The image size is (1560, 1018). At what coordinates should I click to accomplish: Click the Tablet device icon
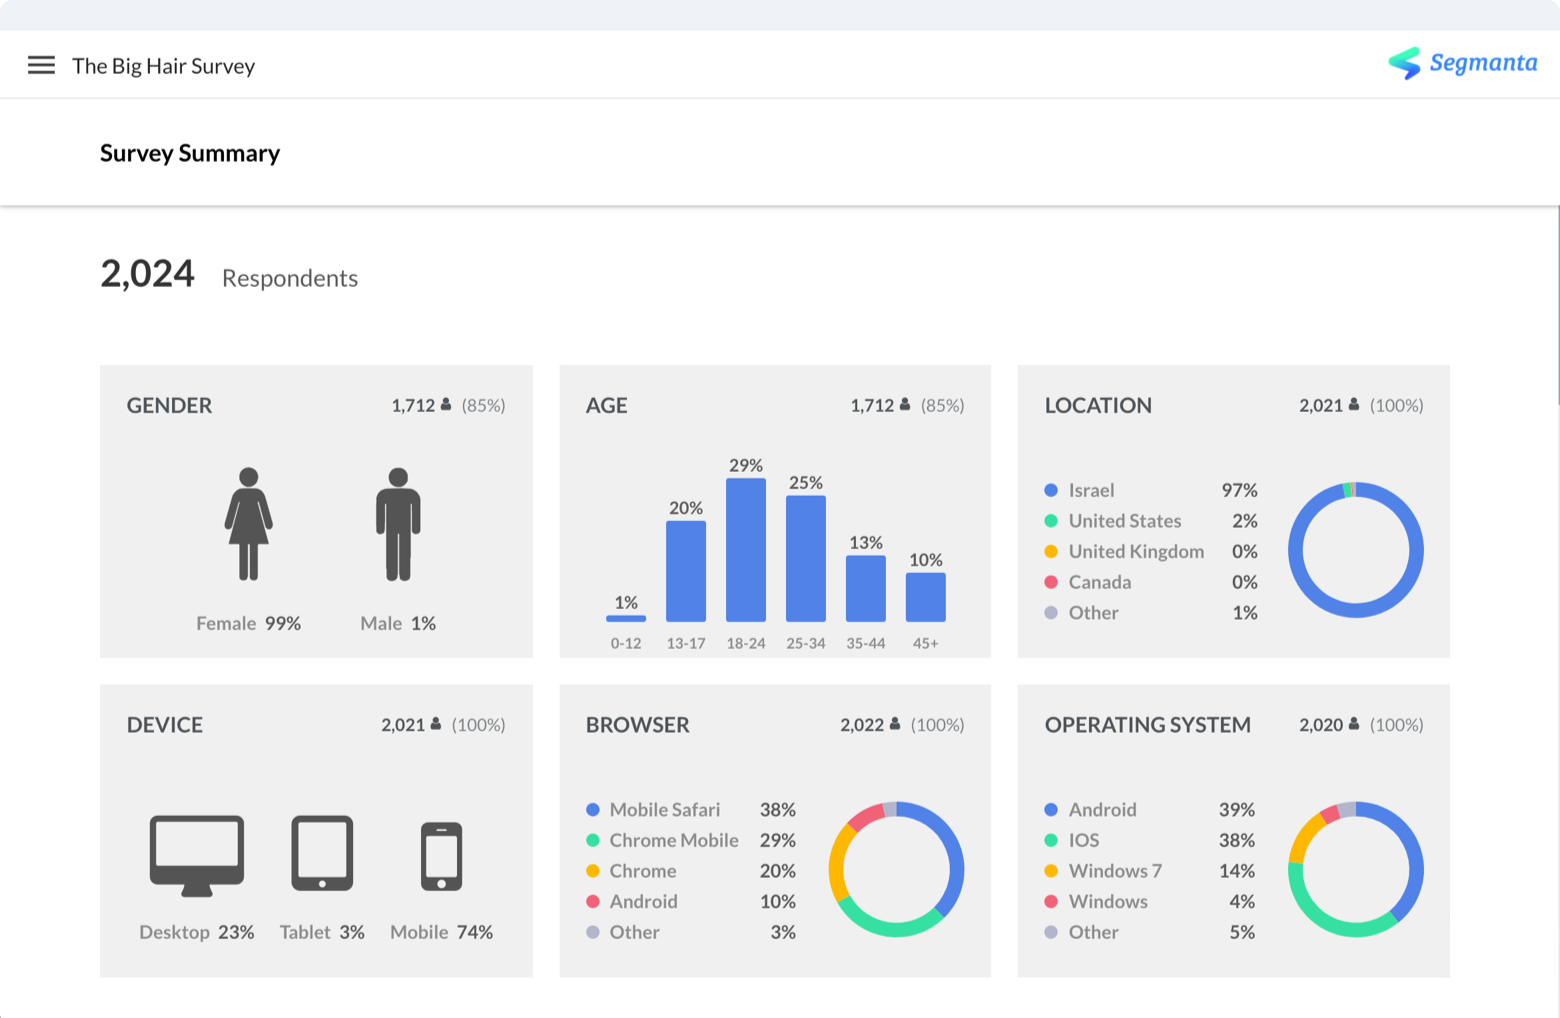(x=322, y=853)
